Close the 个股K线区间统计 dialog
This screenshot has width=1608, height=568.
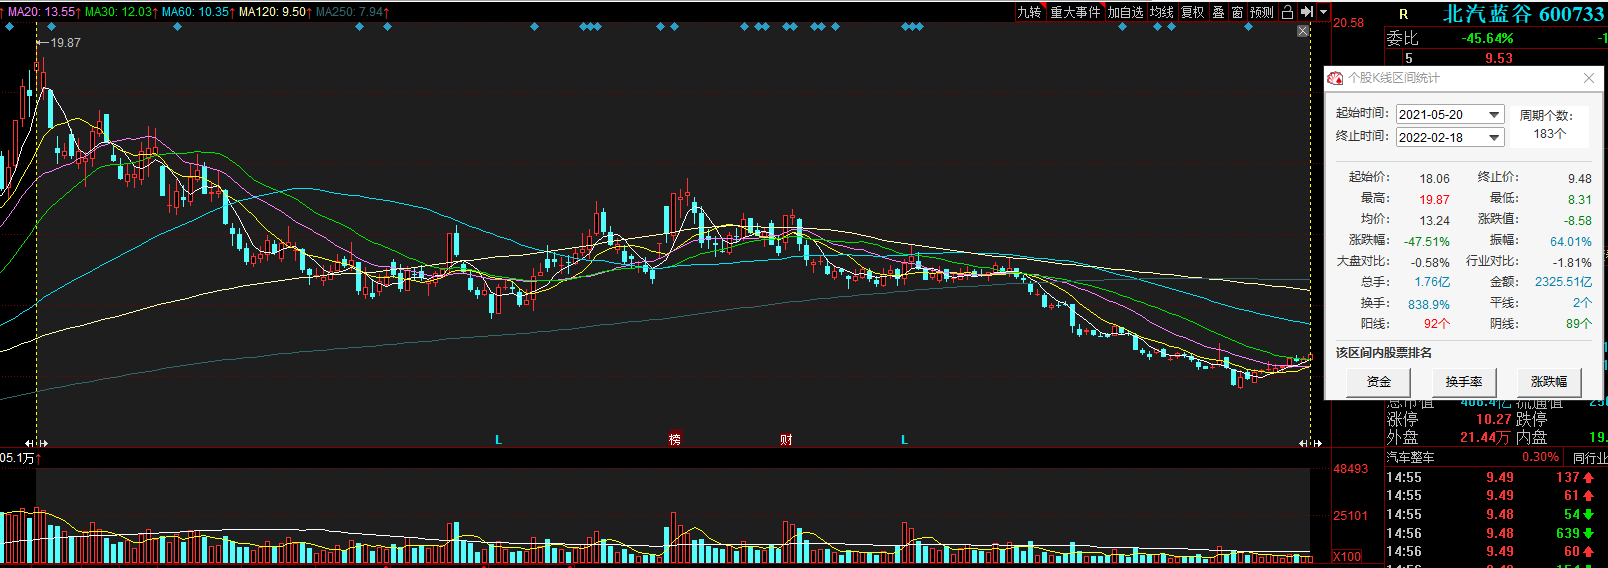pos(1589,78)
